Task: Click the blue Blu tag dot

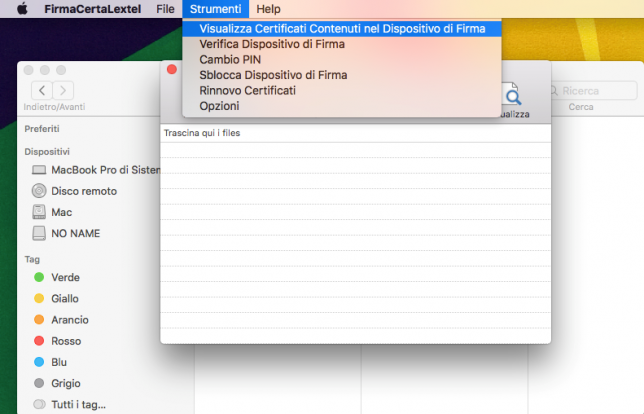Action: [39, 362]
